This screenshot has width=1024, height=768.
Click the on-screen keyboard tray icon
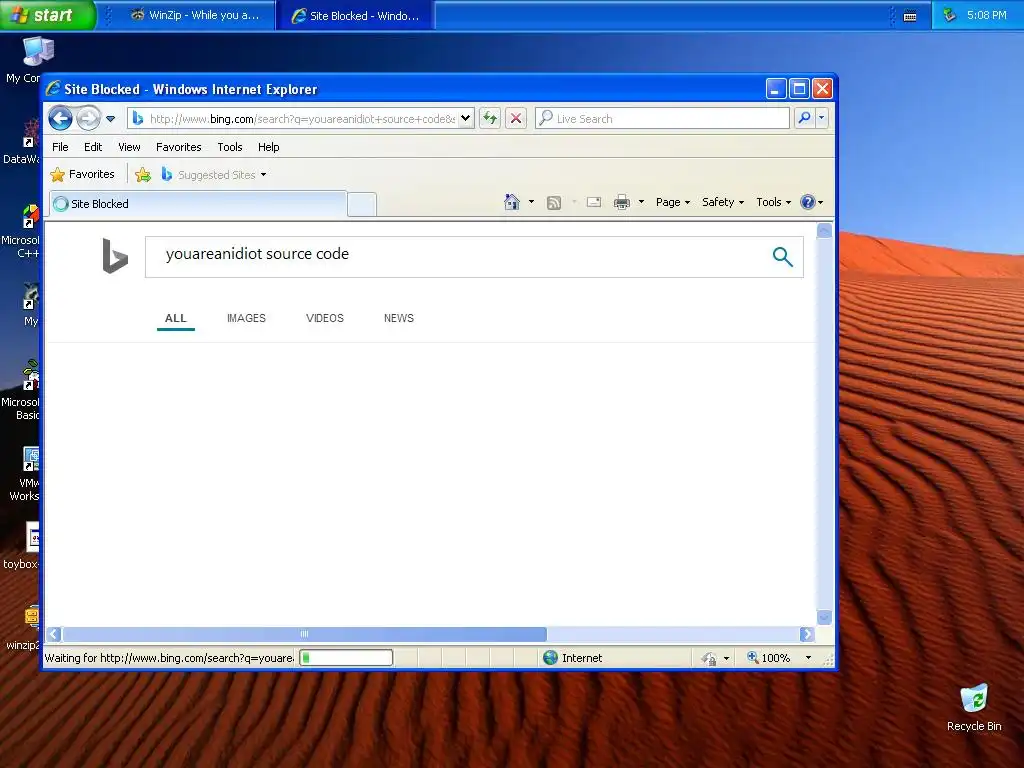(910, 16)
